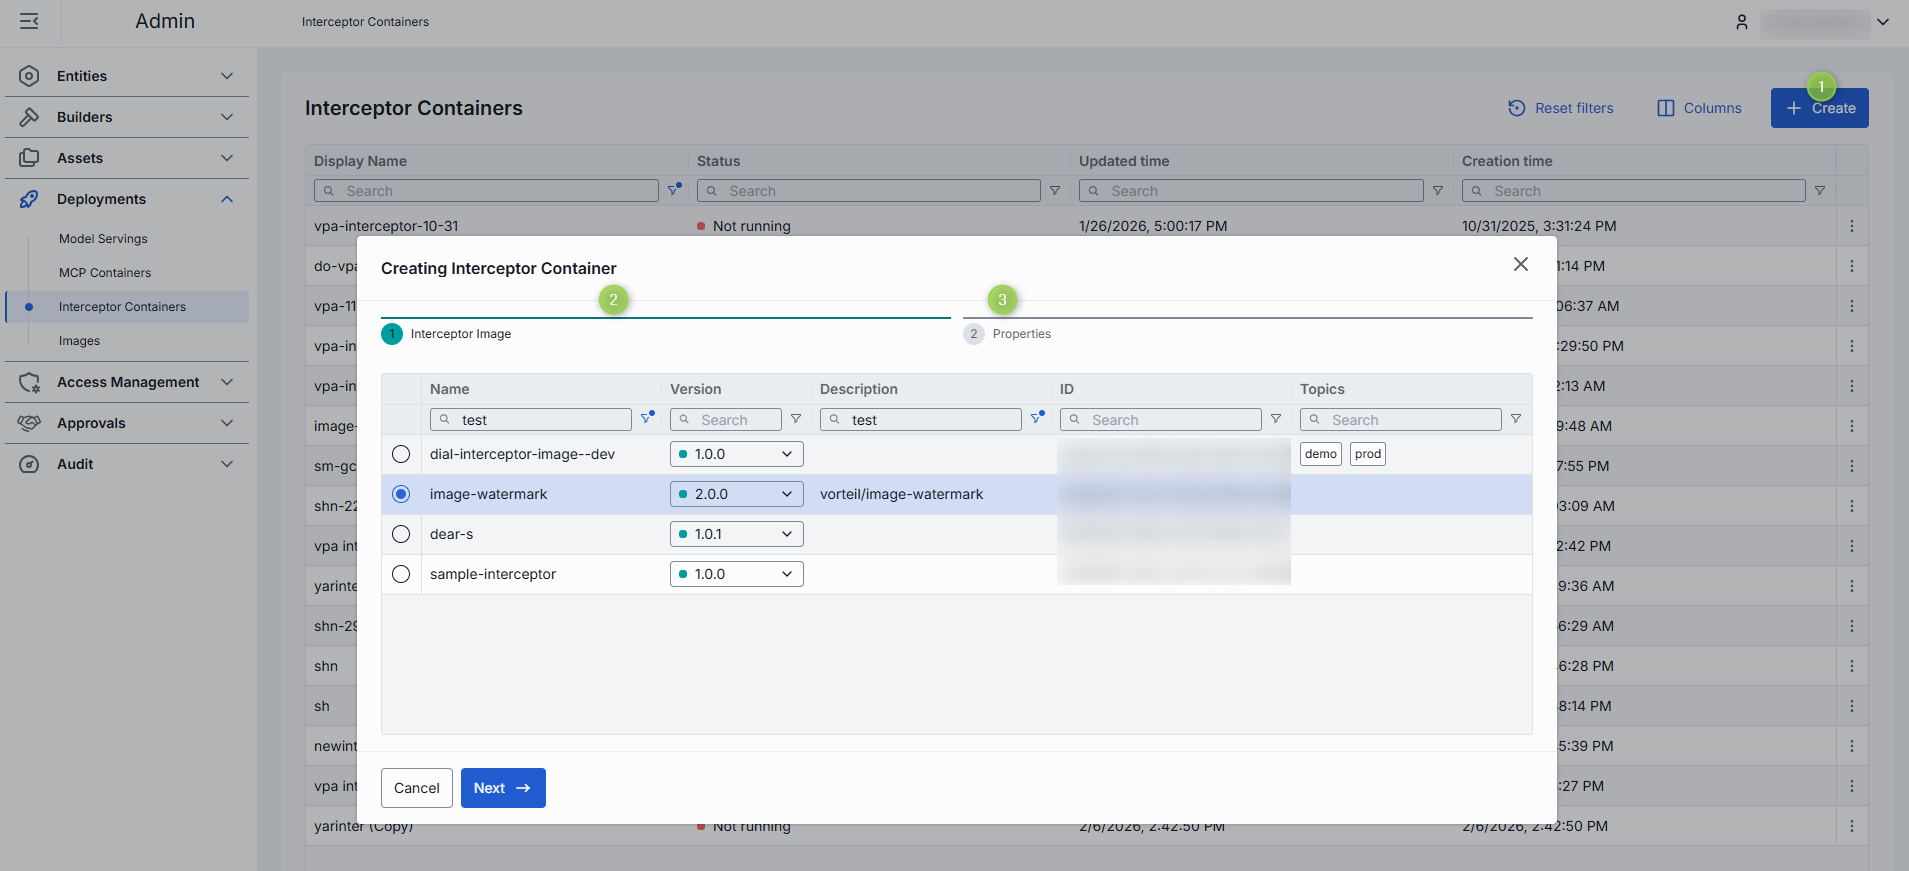Image resolution: width=1909 pixels, height=871 pixels.
Task: Click the Name column filter icon in dialog
Action: [x=647, y=418]
